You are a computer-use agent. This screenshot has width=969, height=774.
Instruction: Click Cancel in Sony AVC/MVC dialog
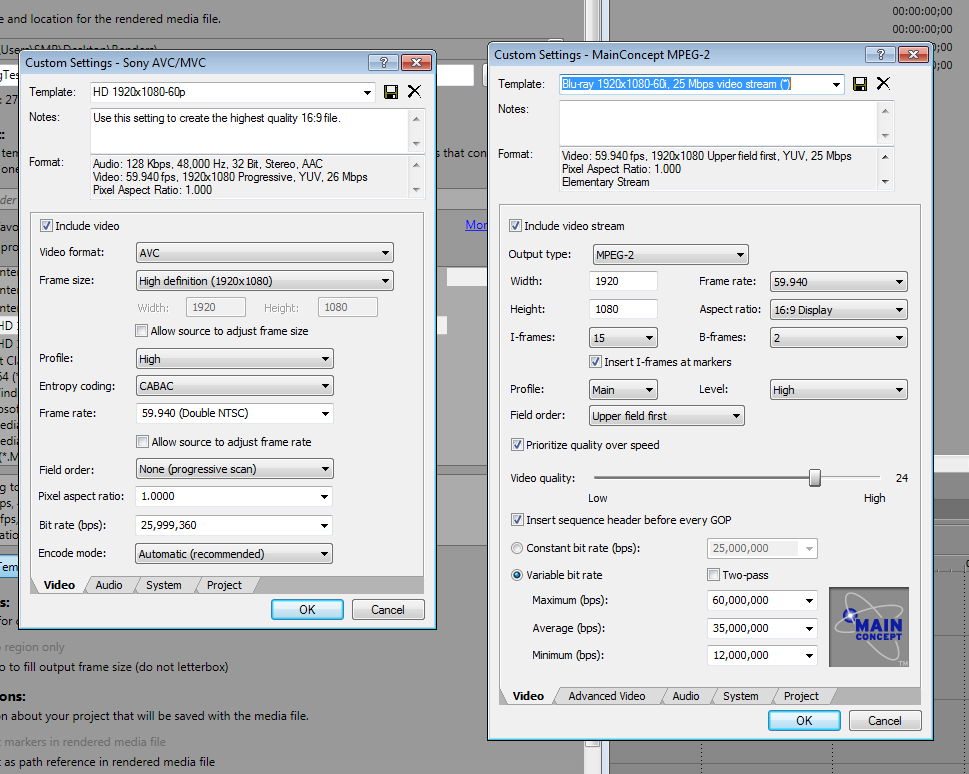387,610
